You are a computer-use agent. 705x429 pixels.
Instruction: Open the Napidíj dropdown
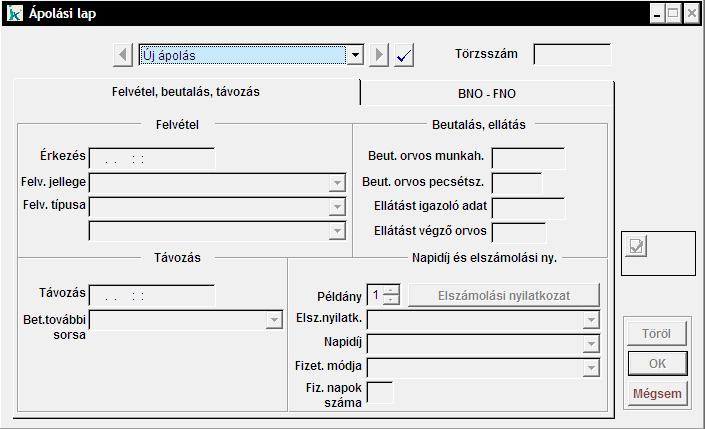(x=591, y=344)
